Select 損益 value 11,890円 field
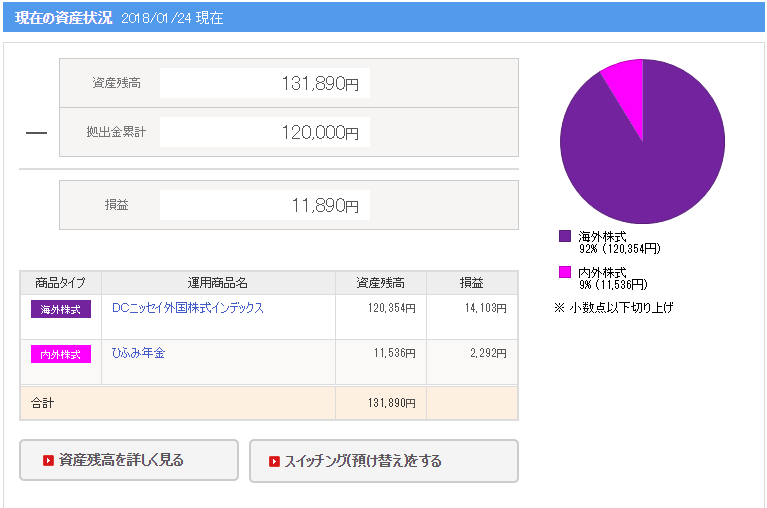This screenshot has width=767, height=508. pos(265,205)
